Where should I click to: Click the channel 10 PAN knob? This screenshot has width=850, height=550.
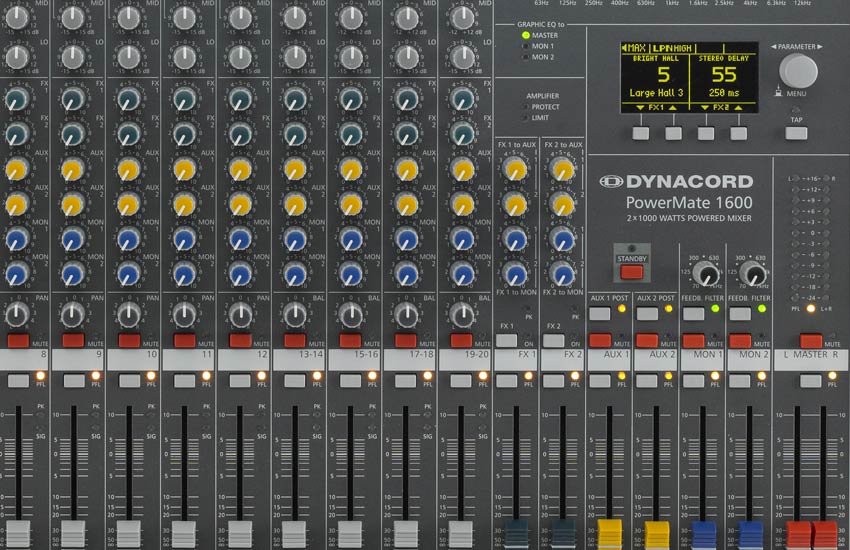(x=127, y=315)
